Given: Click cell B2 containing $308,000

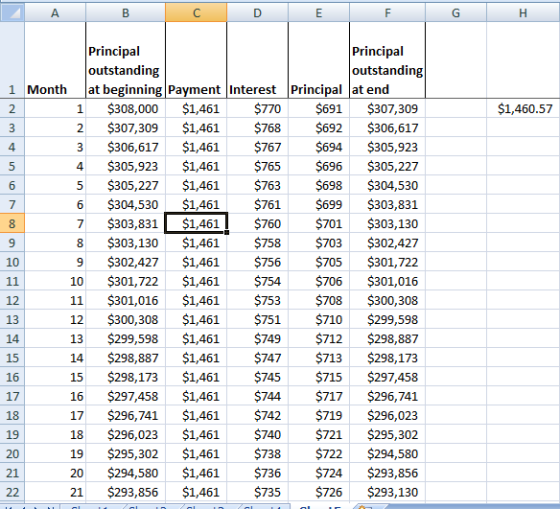Looking at the screenshot, I should point(125,109).
